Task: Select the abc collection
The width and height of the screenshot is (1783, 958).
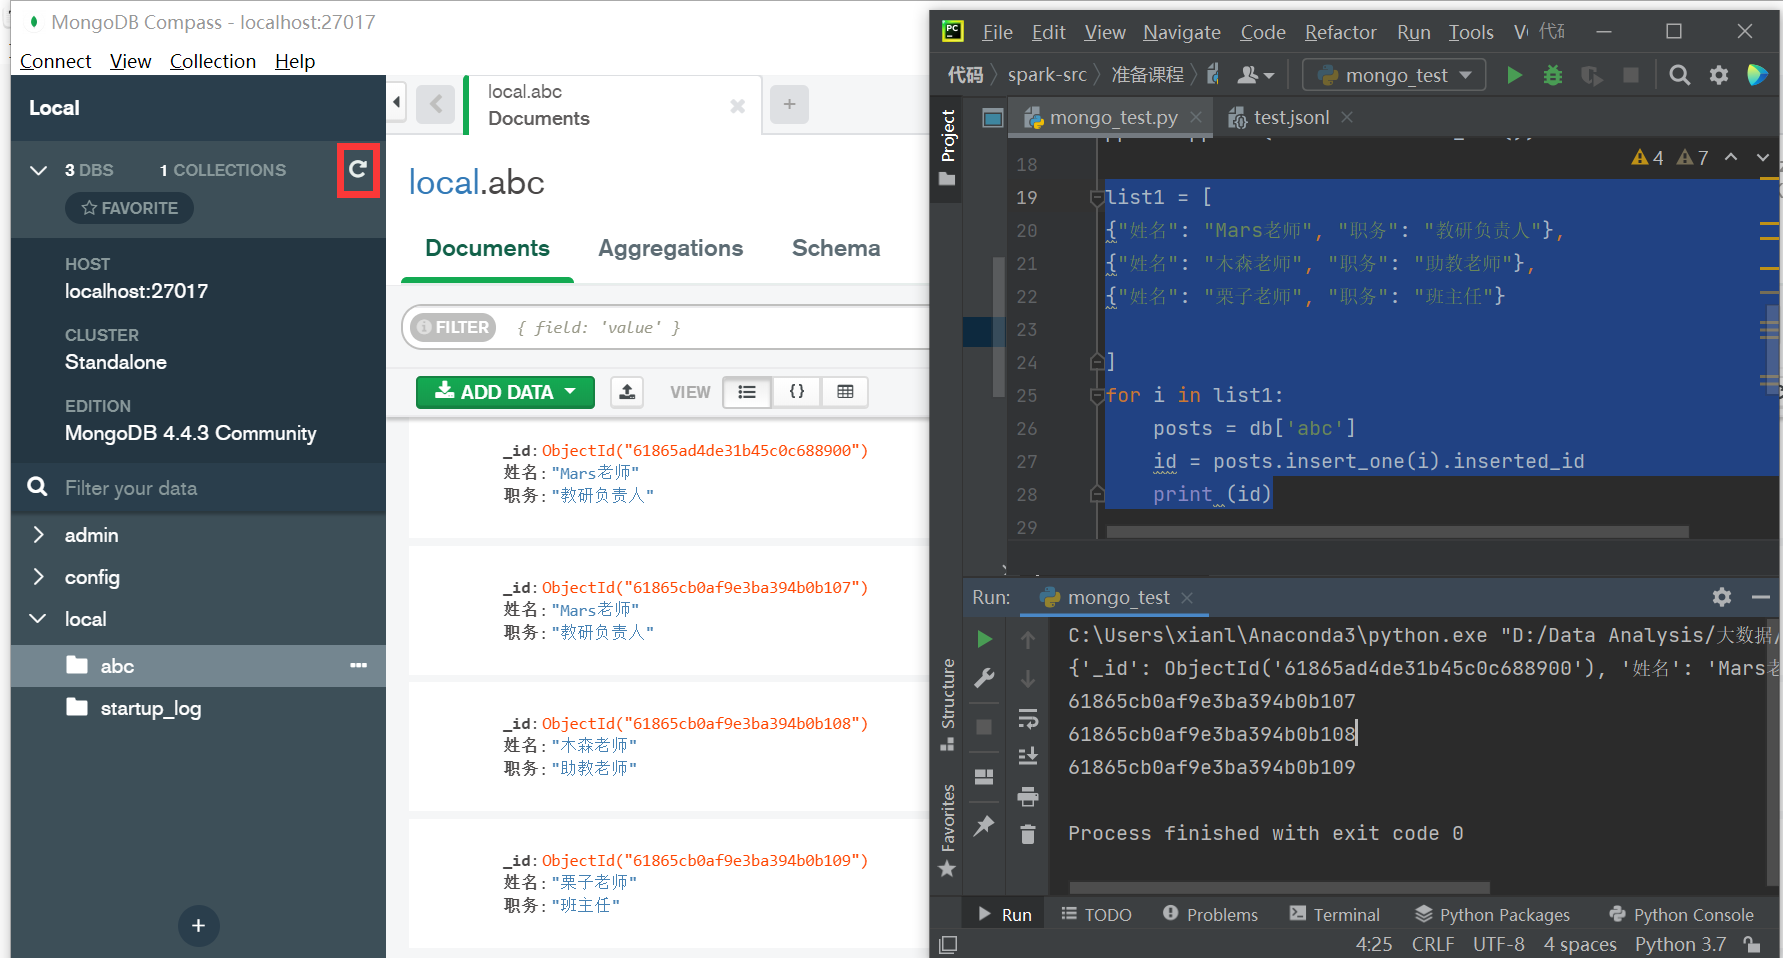Action: [117, 666]
